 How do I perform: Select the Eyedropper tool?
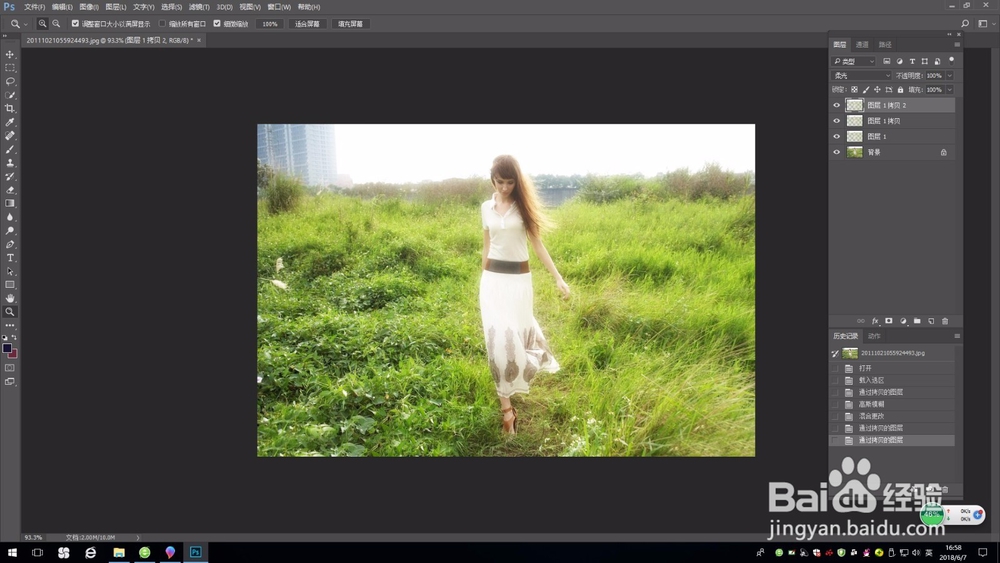pyautogui.click(x=10, y=122)
